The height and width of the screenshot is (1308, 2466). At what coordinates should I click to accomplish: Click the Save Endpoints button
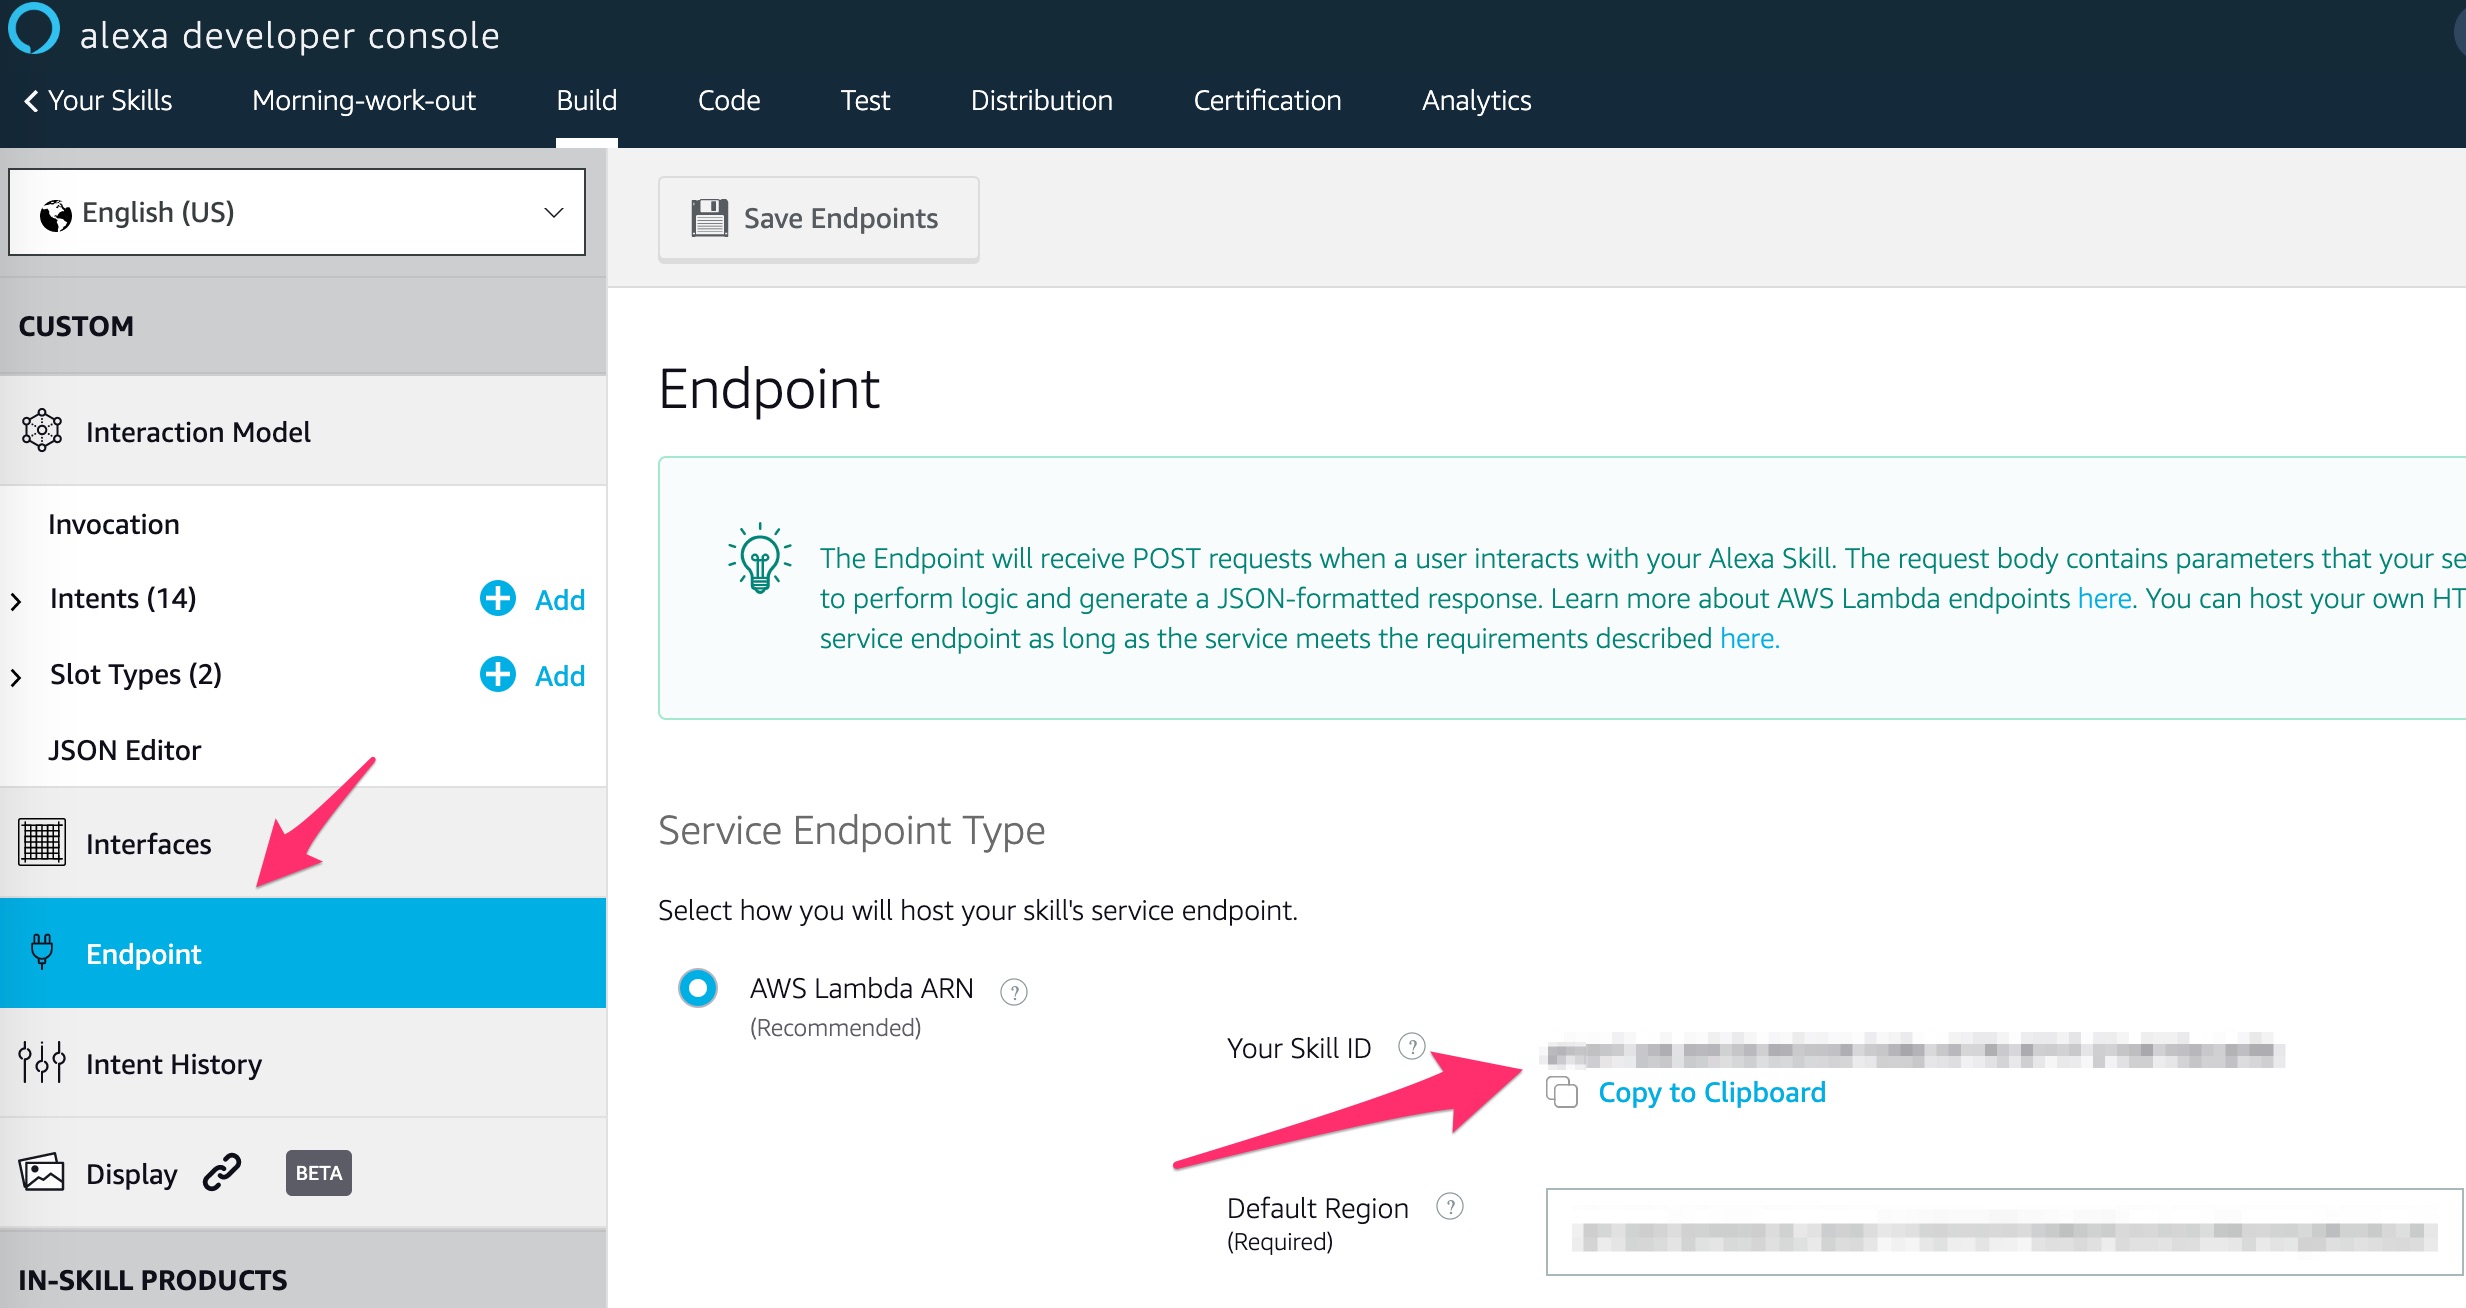point(818,219)
